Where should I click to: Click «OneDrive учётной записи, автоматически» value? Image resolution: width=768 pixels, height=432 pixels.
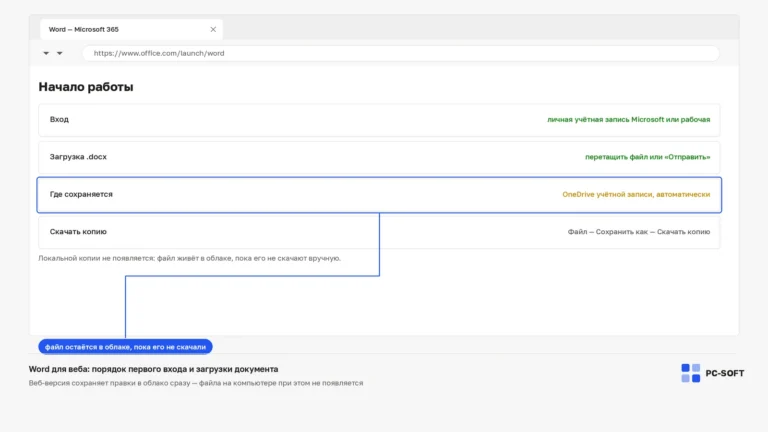pos(636,194)
